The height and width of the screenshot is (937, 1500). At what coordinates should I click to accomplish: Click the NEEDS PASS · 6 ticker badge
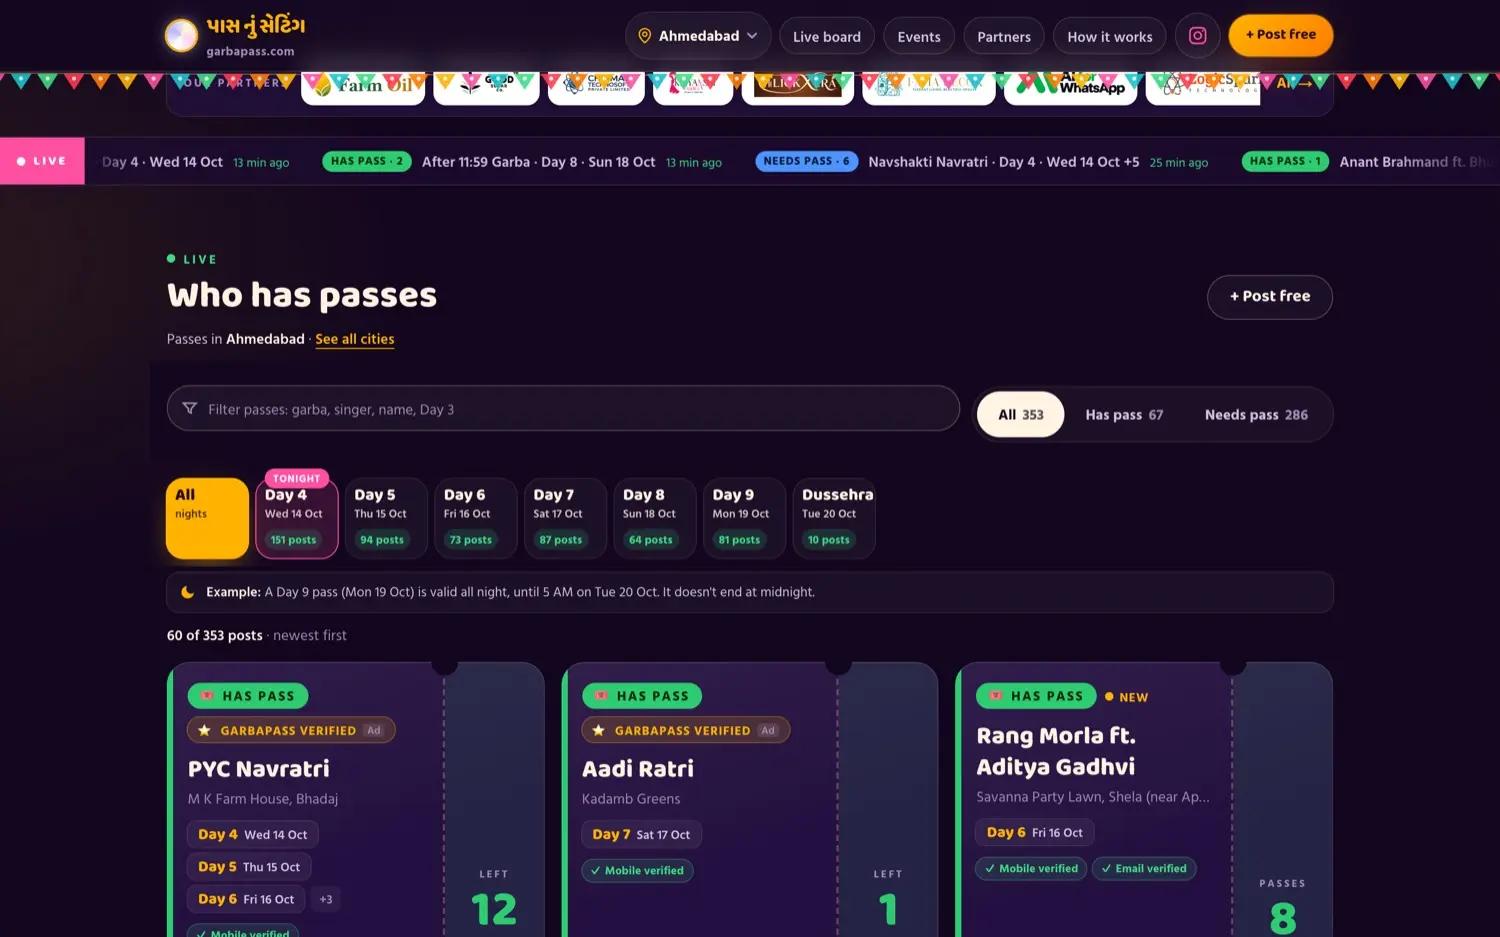[806, 161]
